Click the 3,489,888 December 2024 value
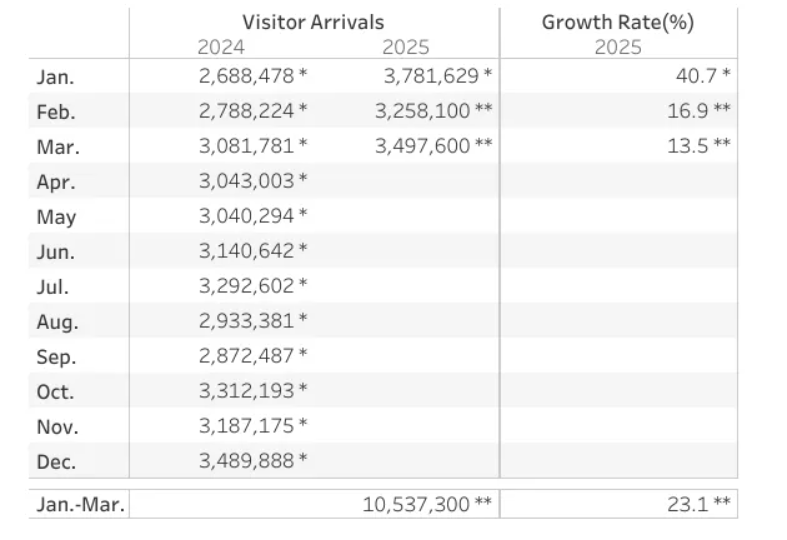Image resolution: width=787 pixels, height=540 pixels. (246, 461)
